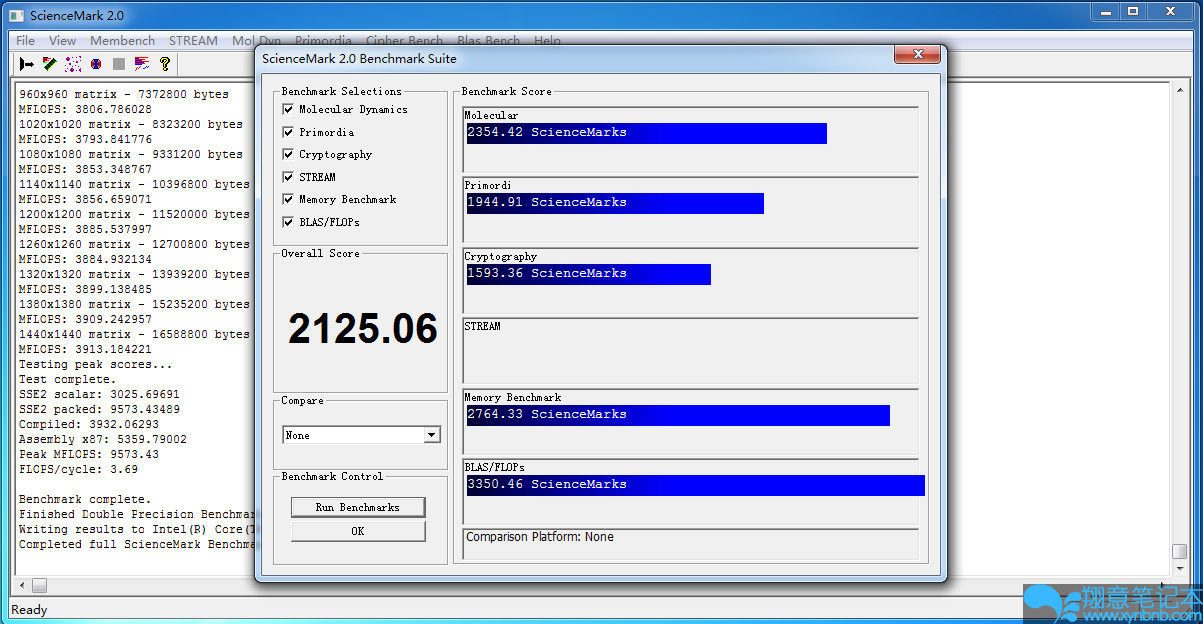Screen dimensions: 1203x624
Task: Click the BLAS/FLOPs score bar
Action: [x=695, y=485]
